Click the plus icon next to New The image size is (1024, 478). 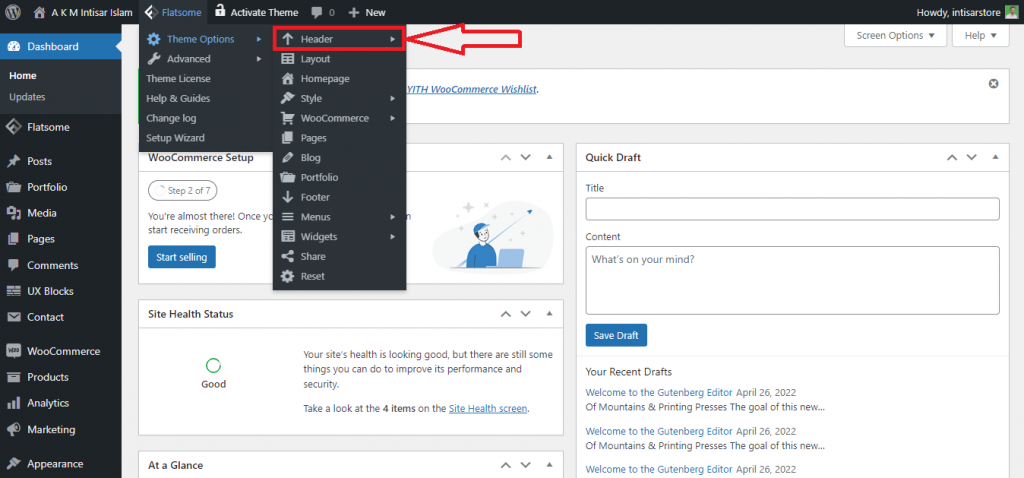tap(354, 12)
